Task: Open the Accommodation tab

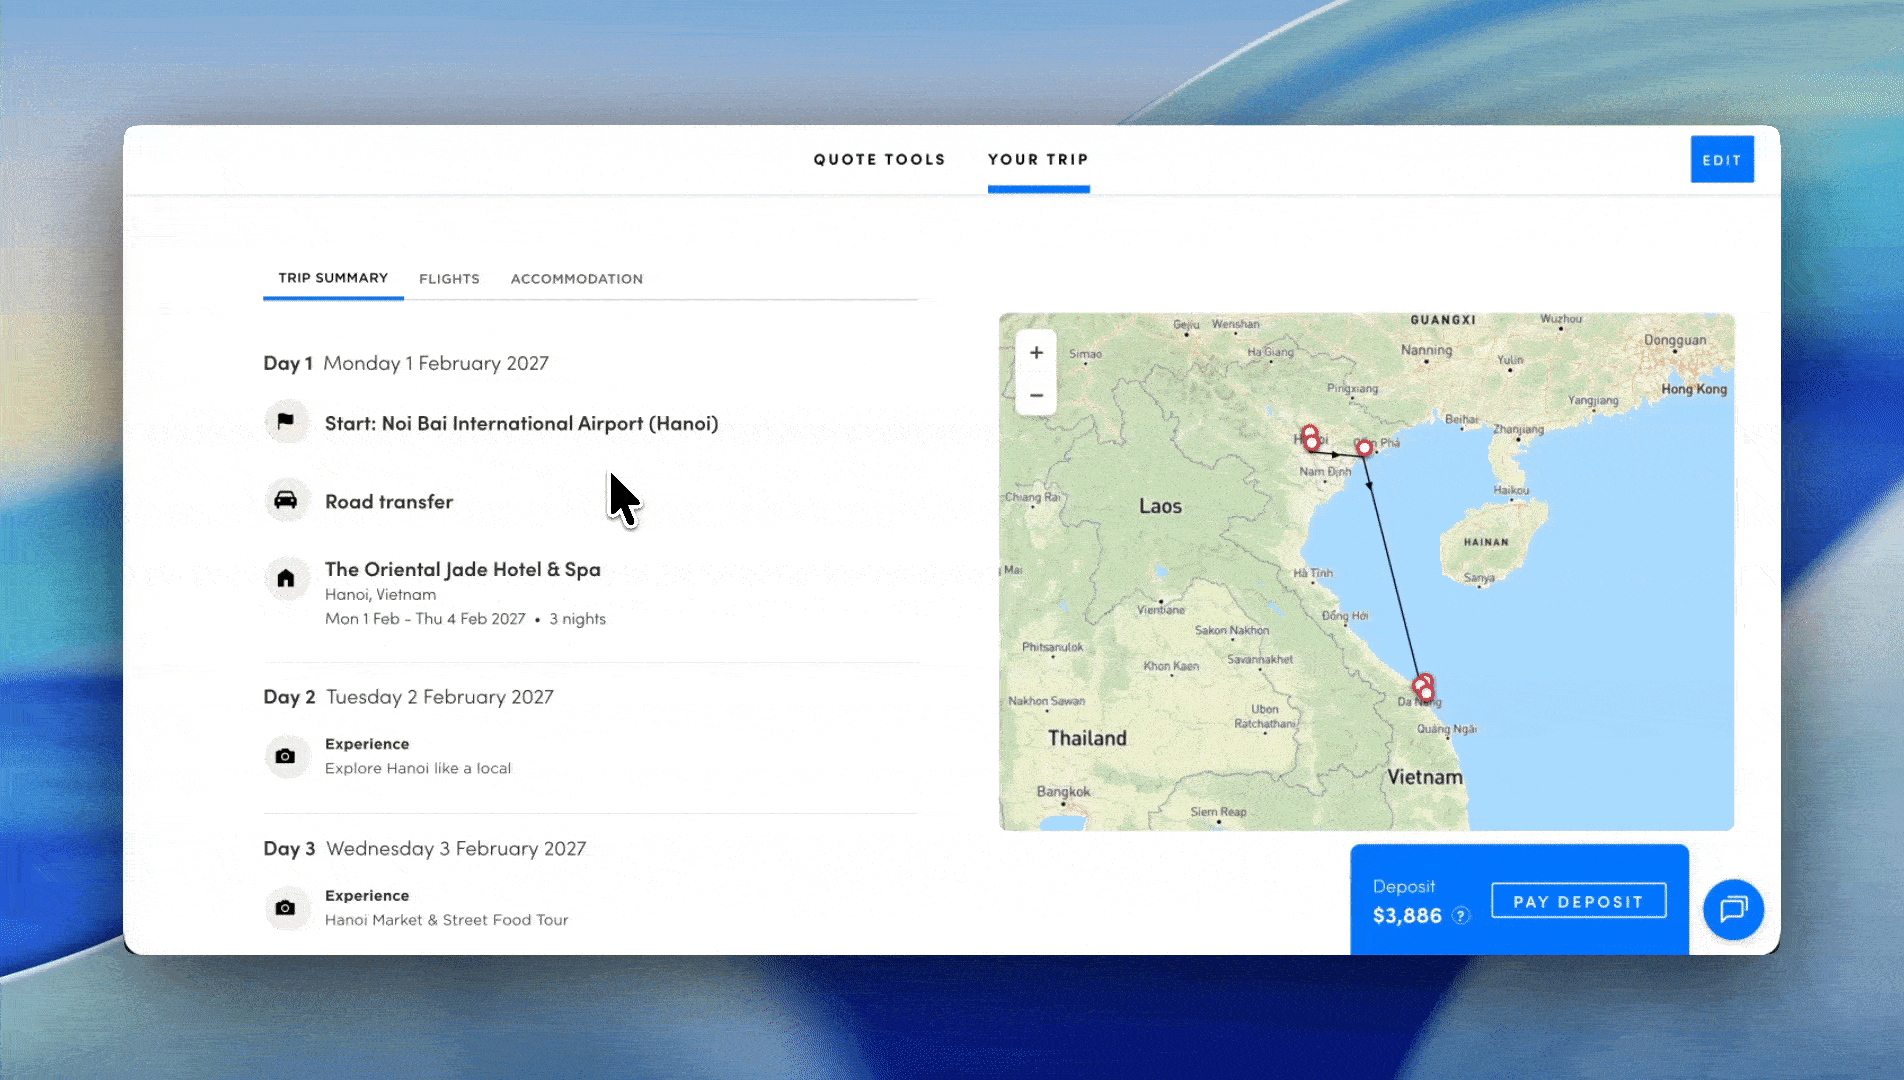Action: pos(576,279)
